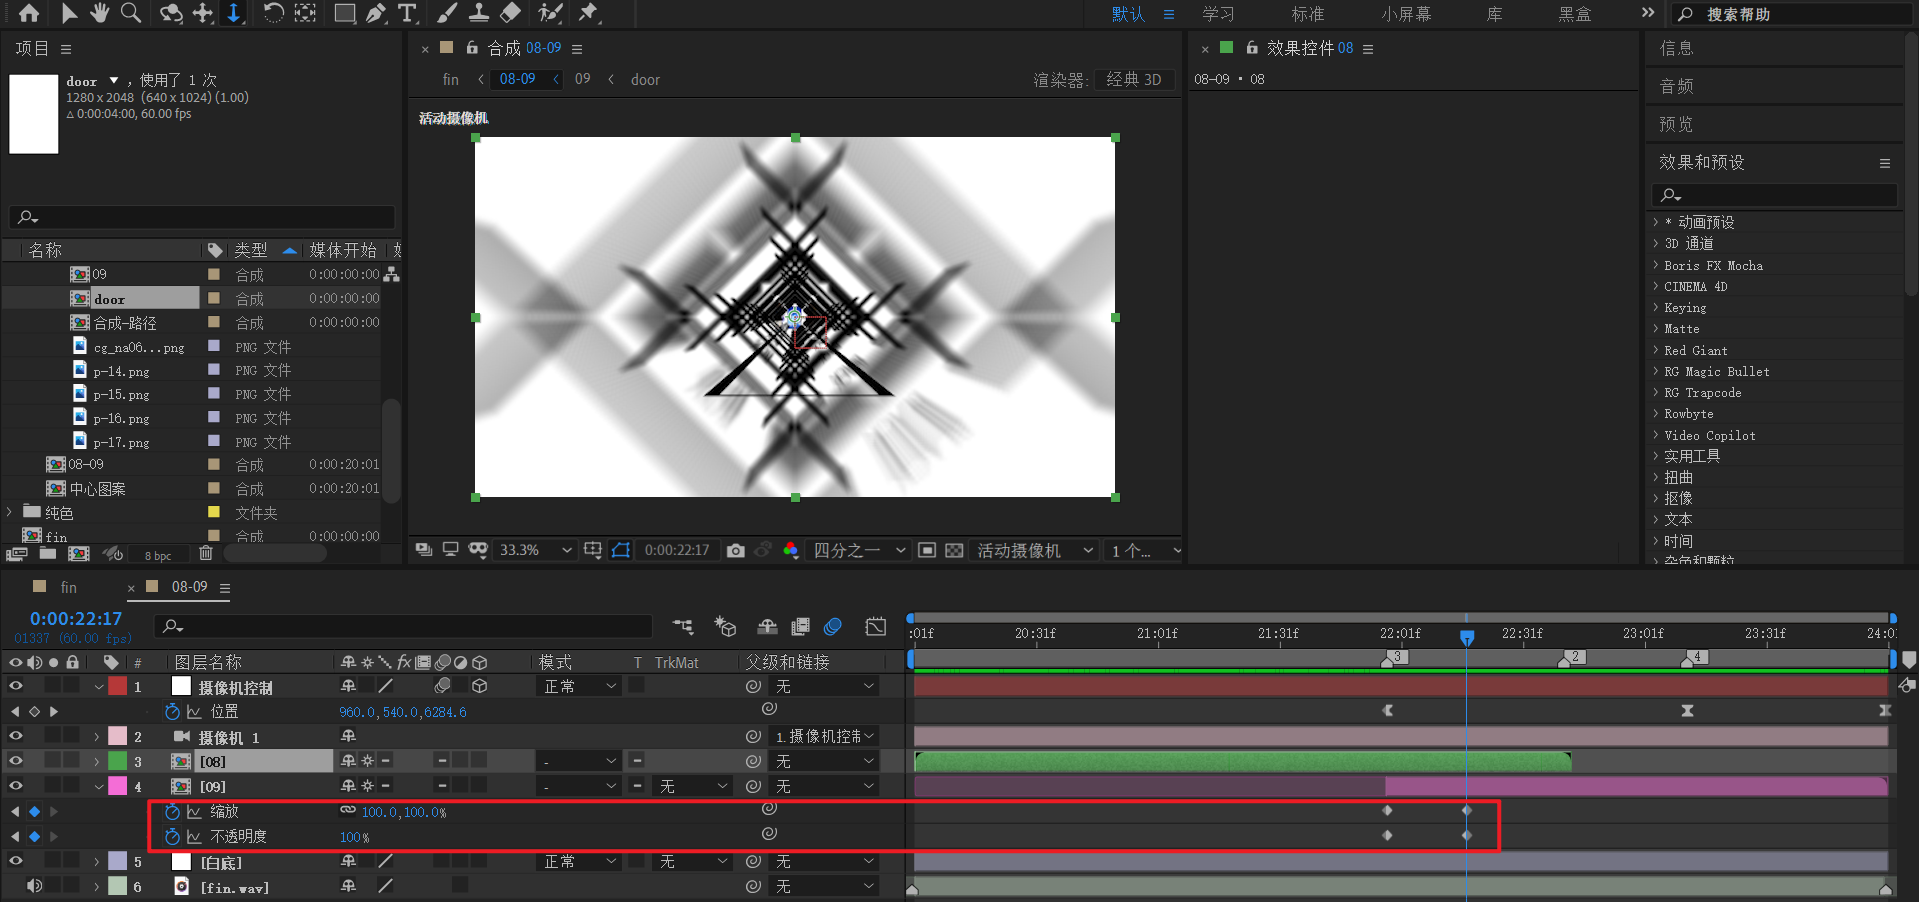This screenshot has height=902, width=1919.
Task: Select the Pen tool
Action: point(376,13)
